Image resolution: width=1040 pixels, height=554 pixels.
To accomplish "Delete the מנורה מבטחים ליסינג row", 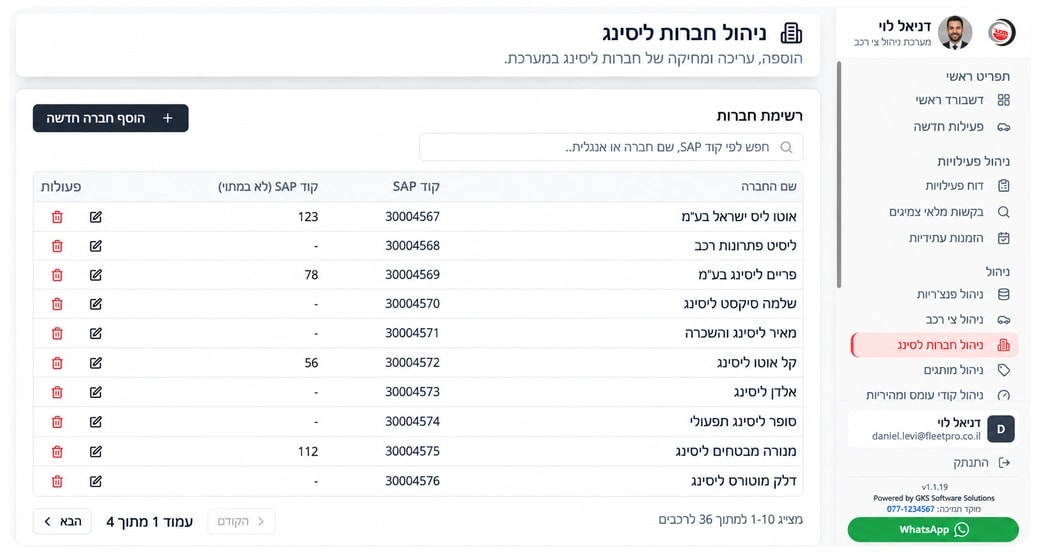I will click(57, 451).
